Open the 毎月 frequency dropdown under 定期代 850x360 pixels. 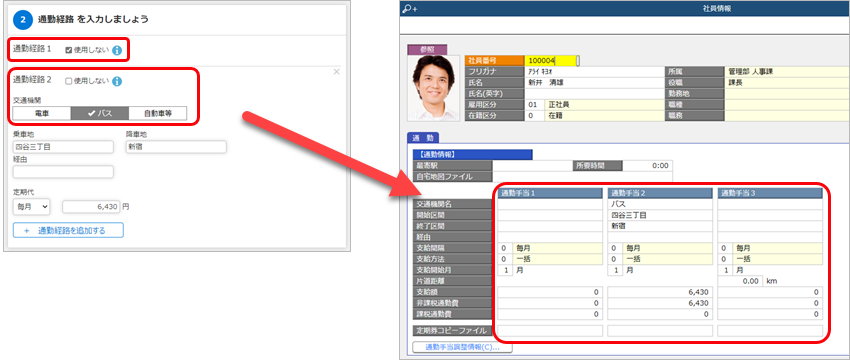coord(31,206)
